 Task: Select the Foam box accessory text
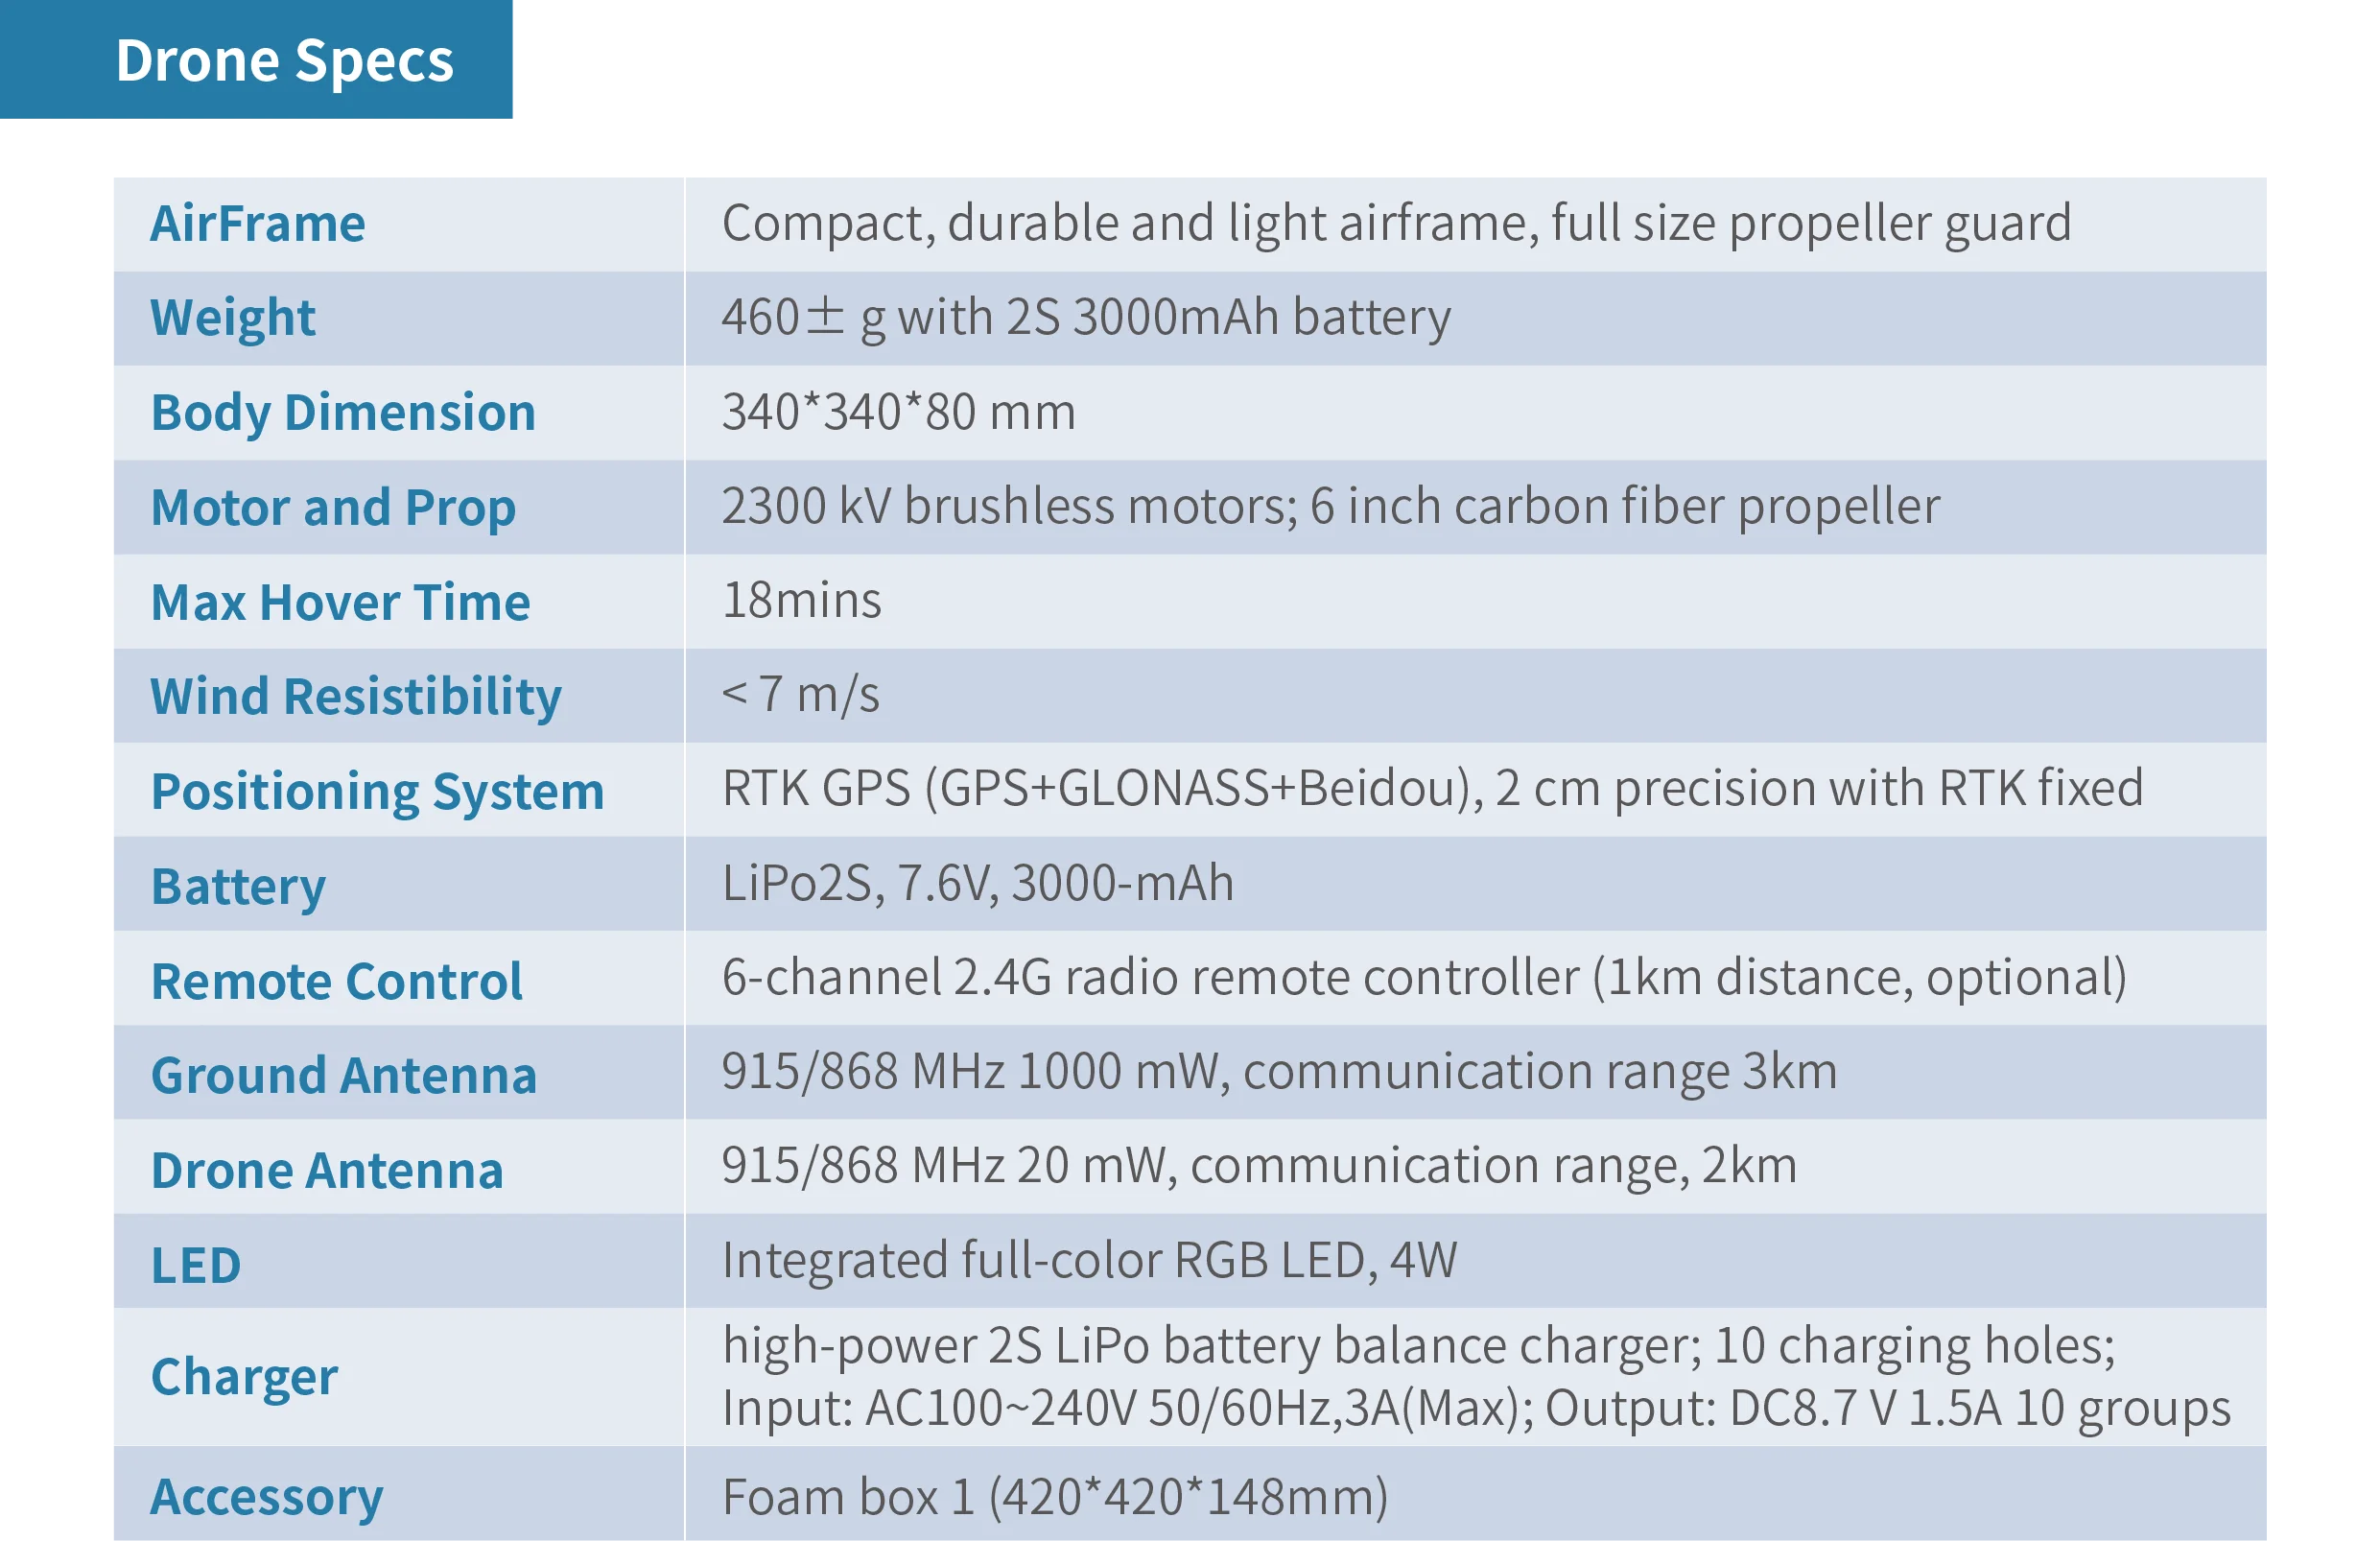[1055, 1497]
